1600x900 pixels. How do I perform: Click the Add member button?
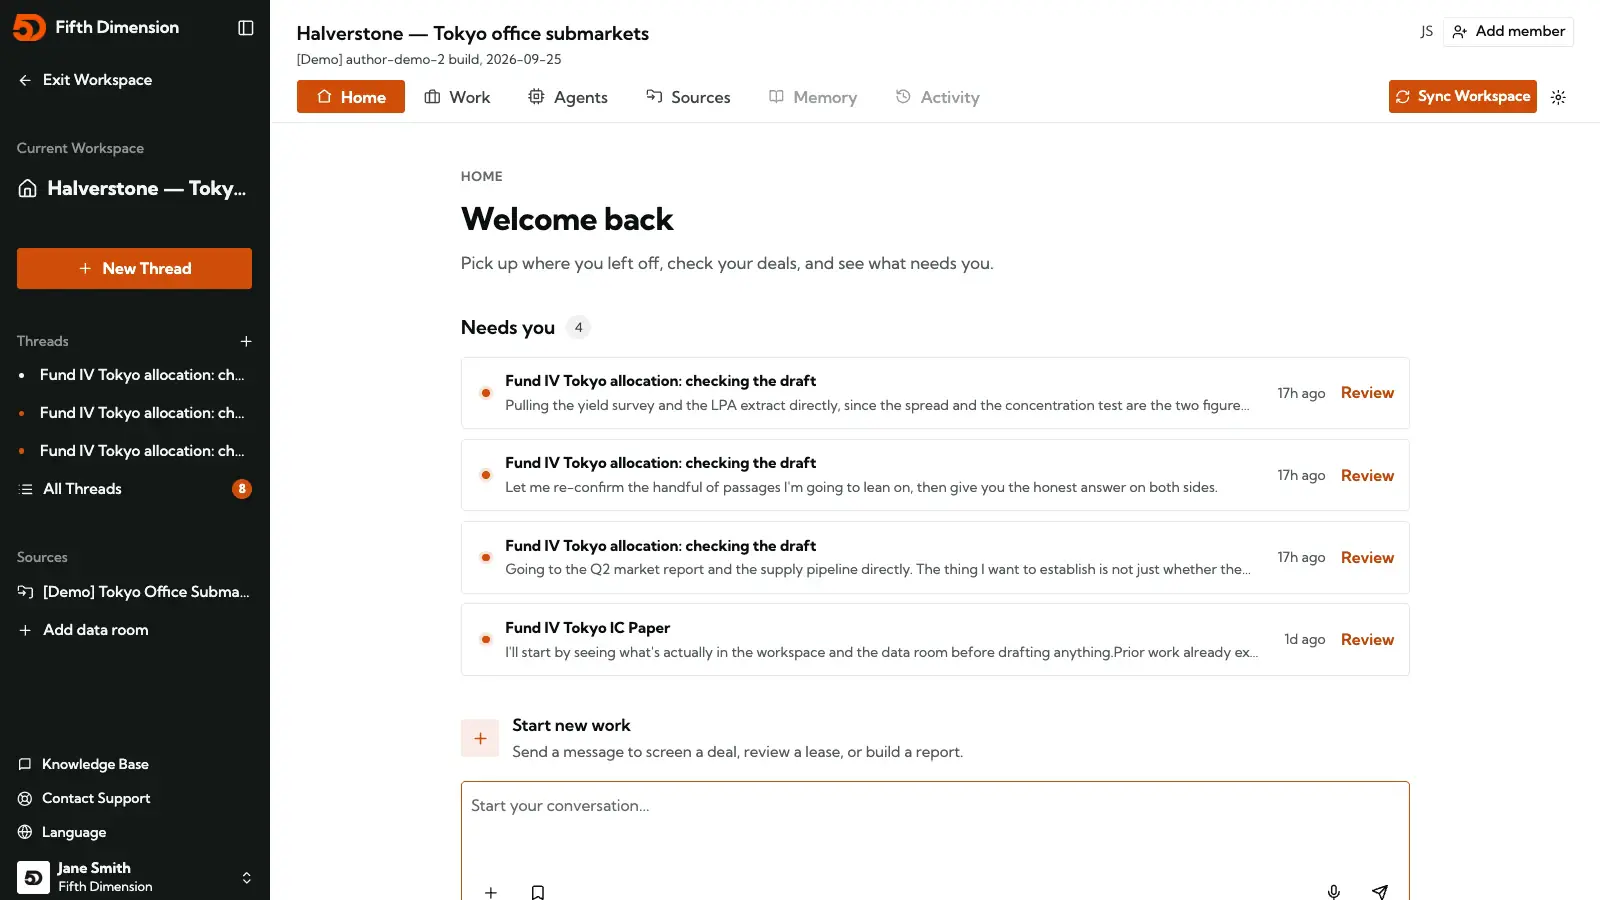click(x=1508, y=31)
